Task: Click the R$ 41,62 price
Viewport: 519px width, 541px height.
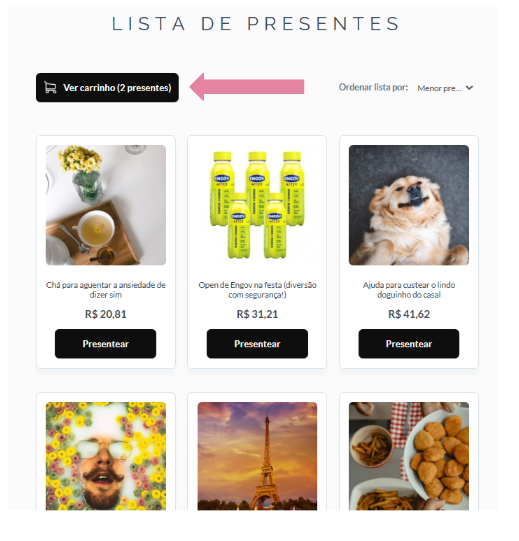Action: pos(409,314)
